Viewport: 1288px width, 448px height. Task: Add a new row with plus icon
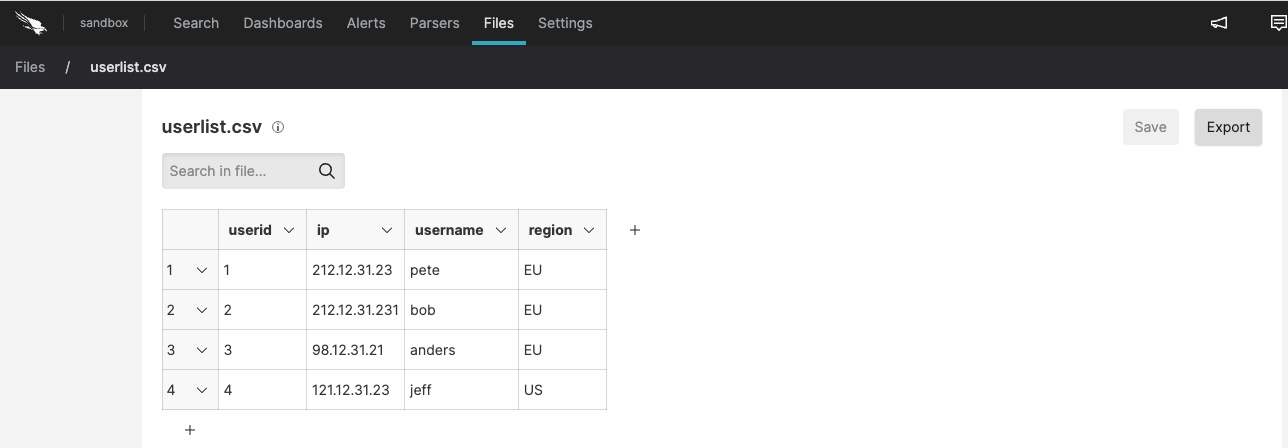(x=190, y=430)
